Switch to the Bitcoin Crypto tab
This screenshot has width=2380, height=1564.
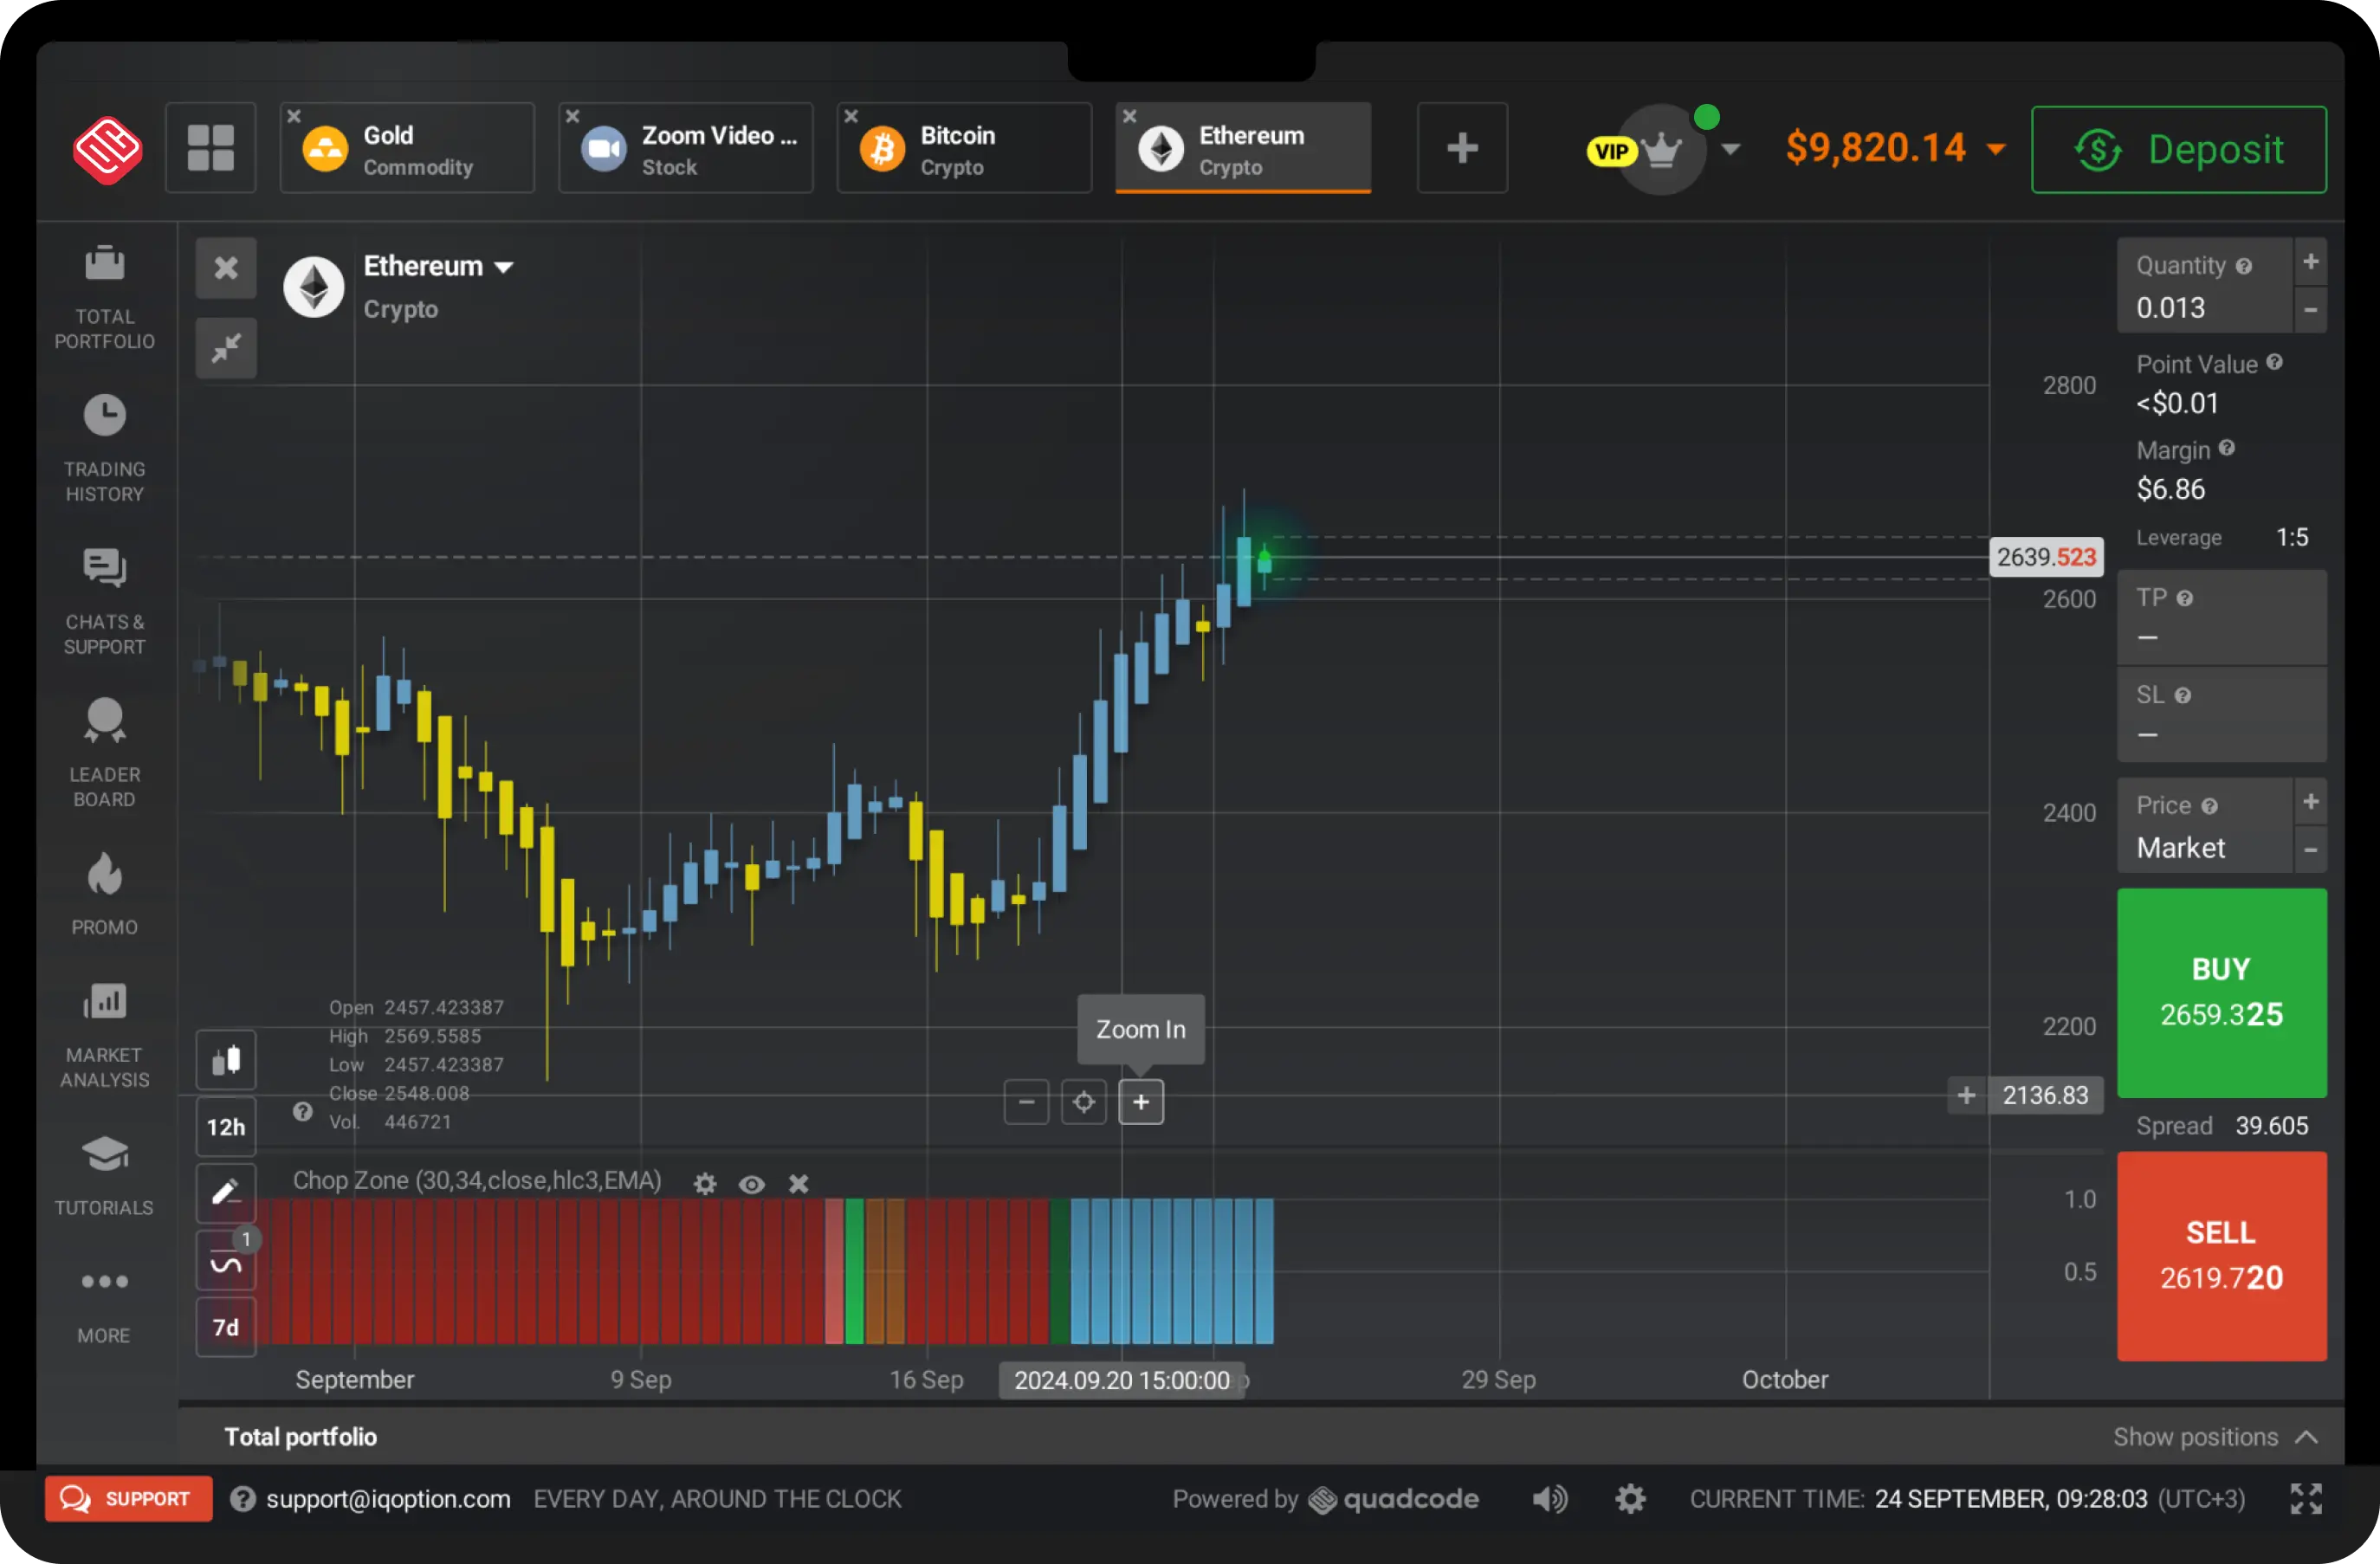[x=965, y=148]
